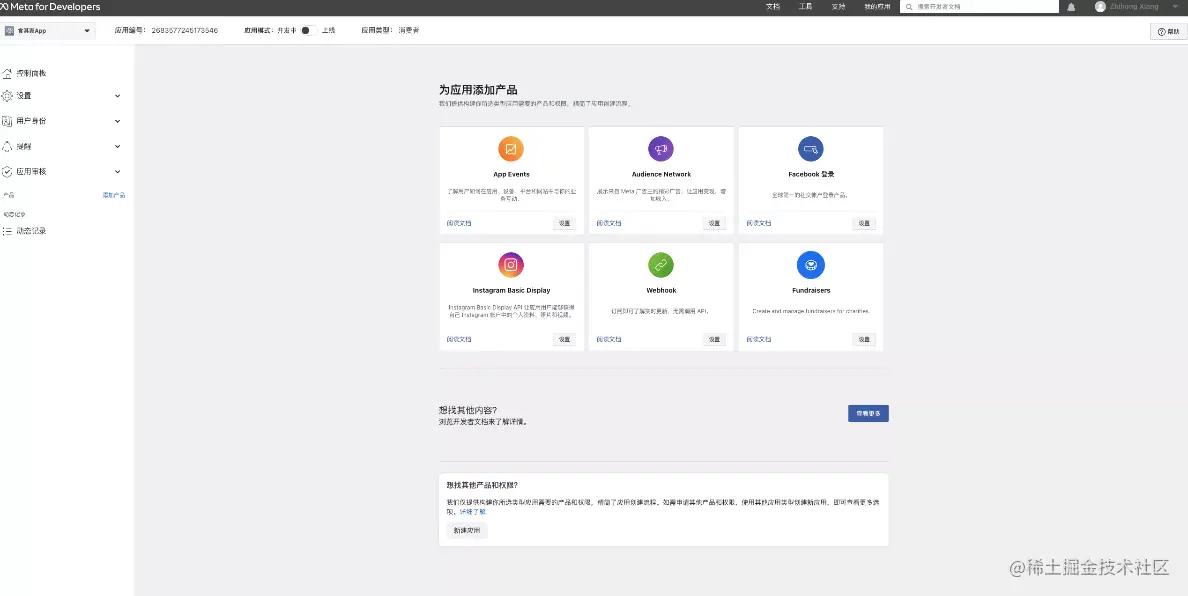This screenshot has height=596, width=1188.
Task: Open 文档 in the top navigation
Action: (x=773, y=7)
